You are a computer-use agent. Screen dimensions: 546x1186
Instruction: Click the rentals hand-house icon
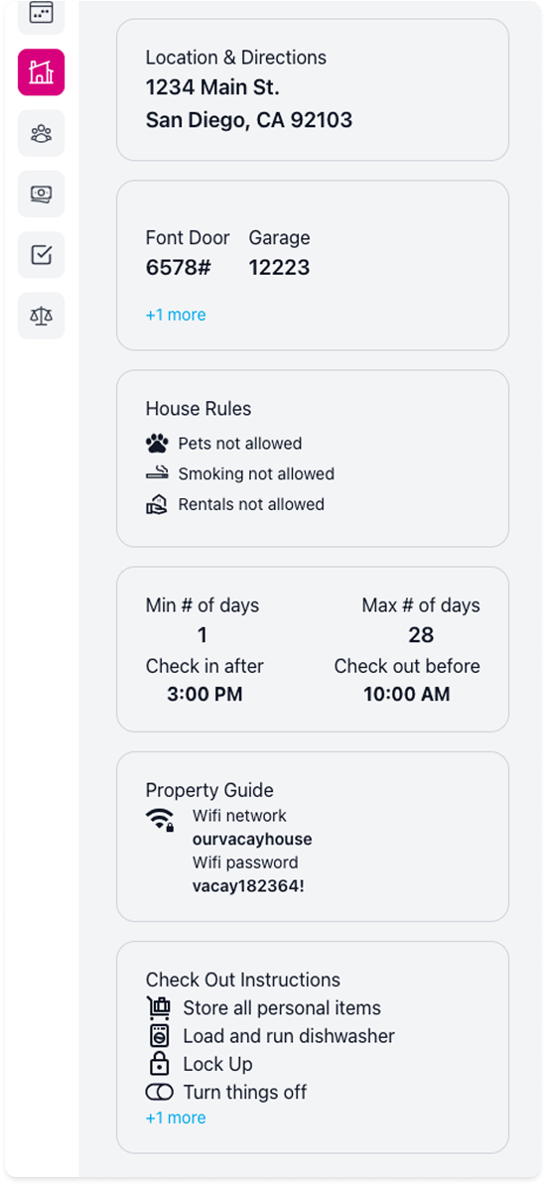[157, 505]
